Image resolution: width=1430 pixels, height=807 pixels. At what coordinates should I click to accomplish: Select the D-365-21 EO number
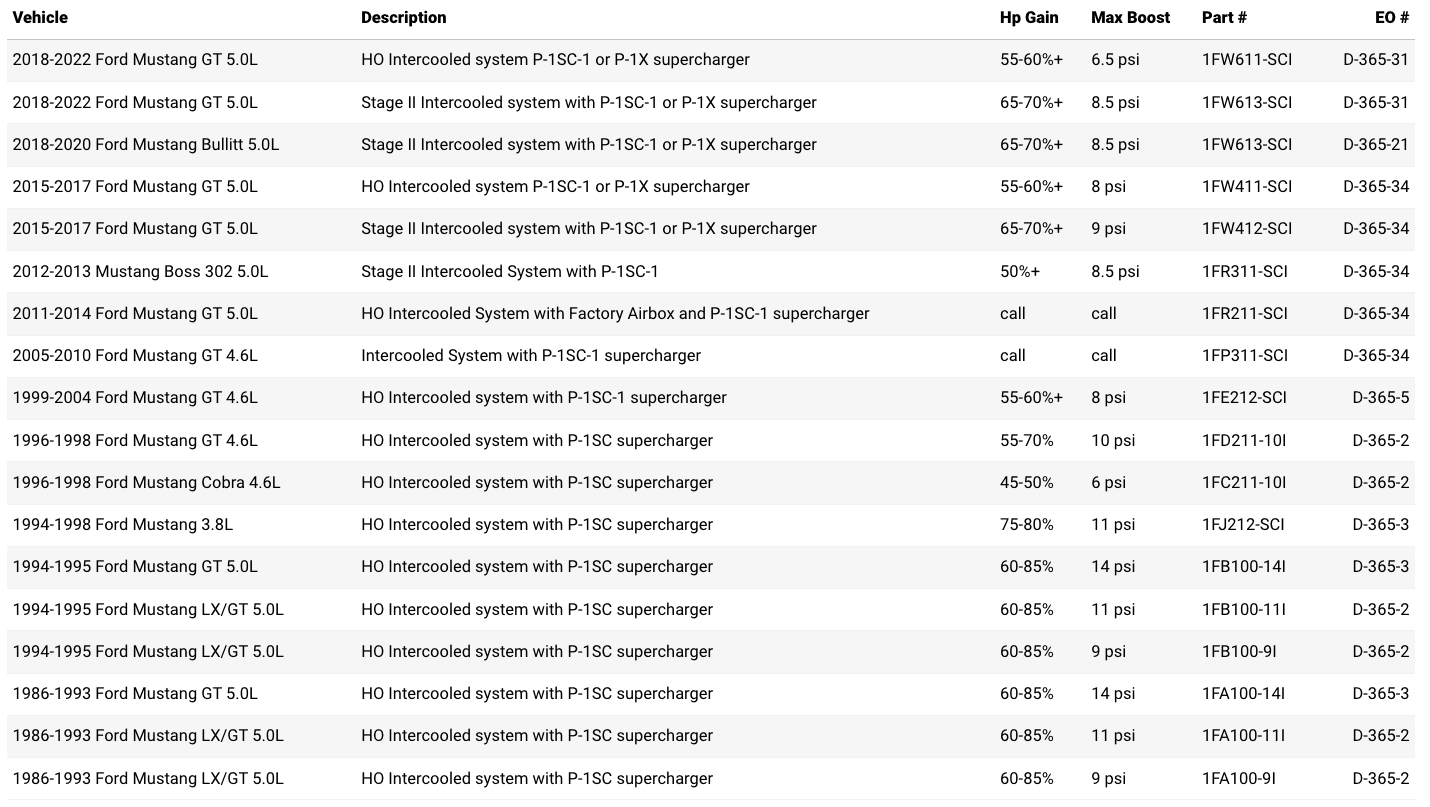pyautogui.click(x=1375, y=144)
